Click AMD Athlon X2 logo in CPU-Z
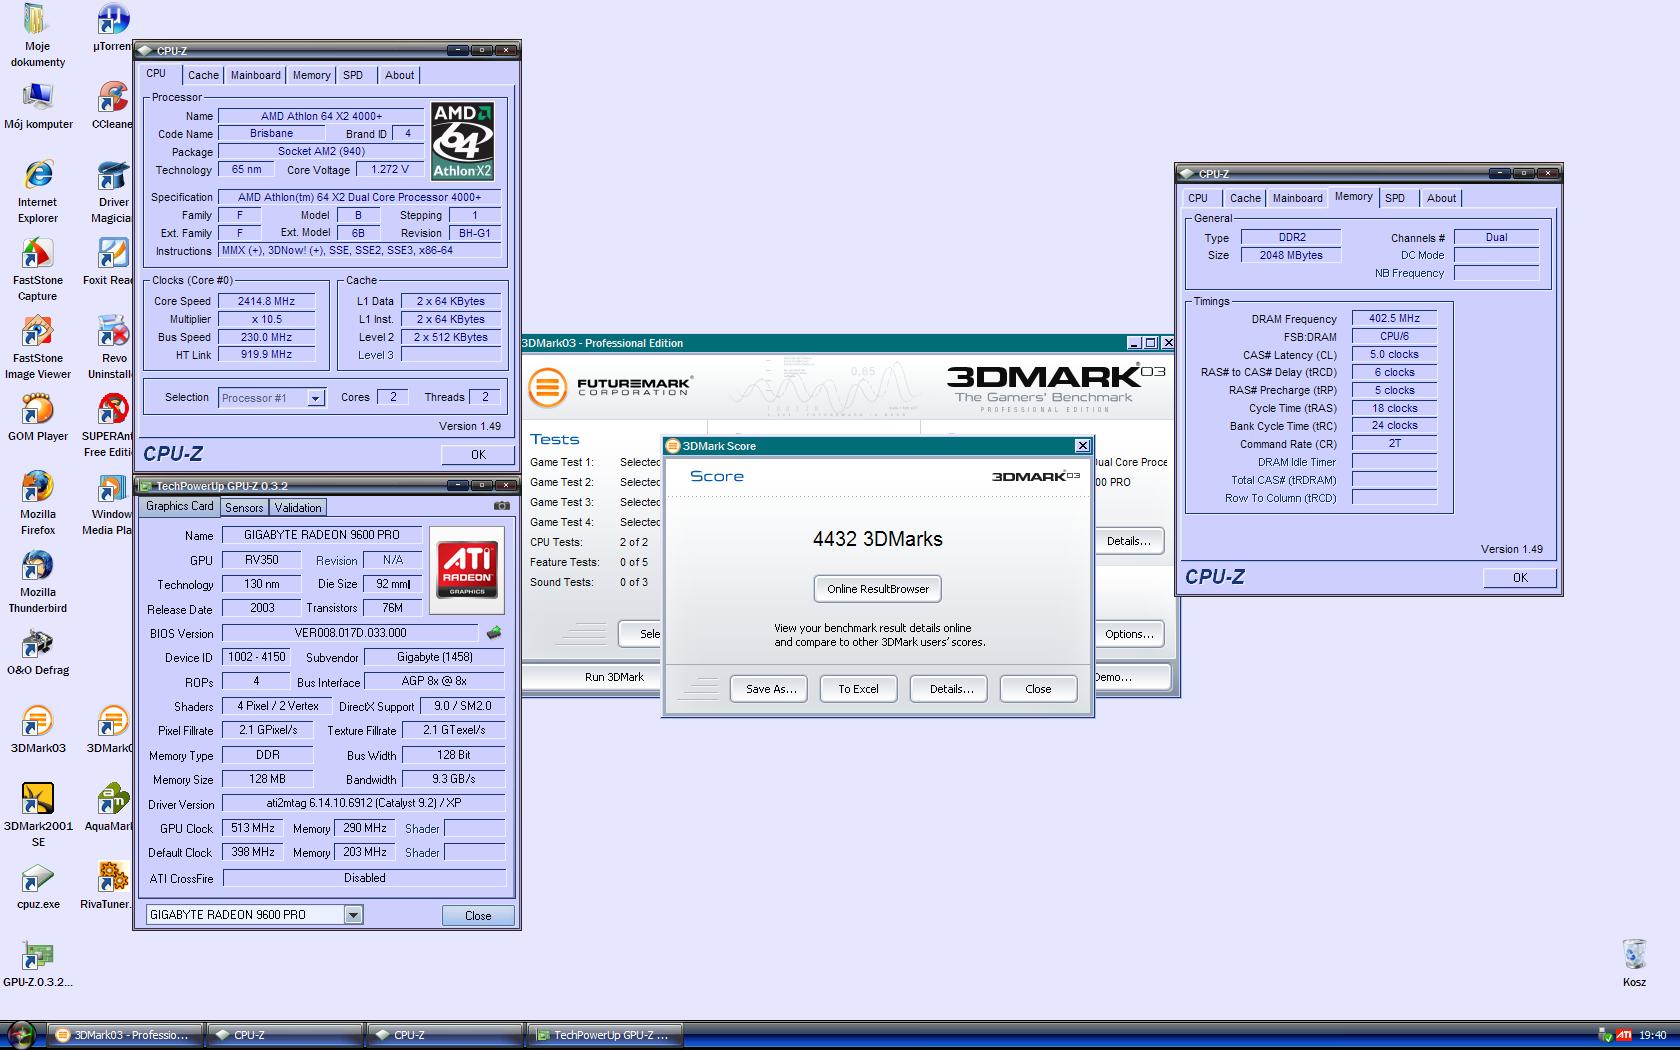The height and width of the screenshot is (1050, 1680). point(462,141)
